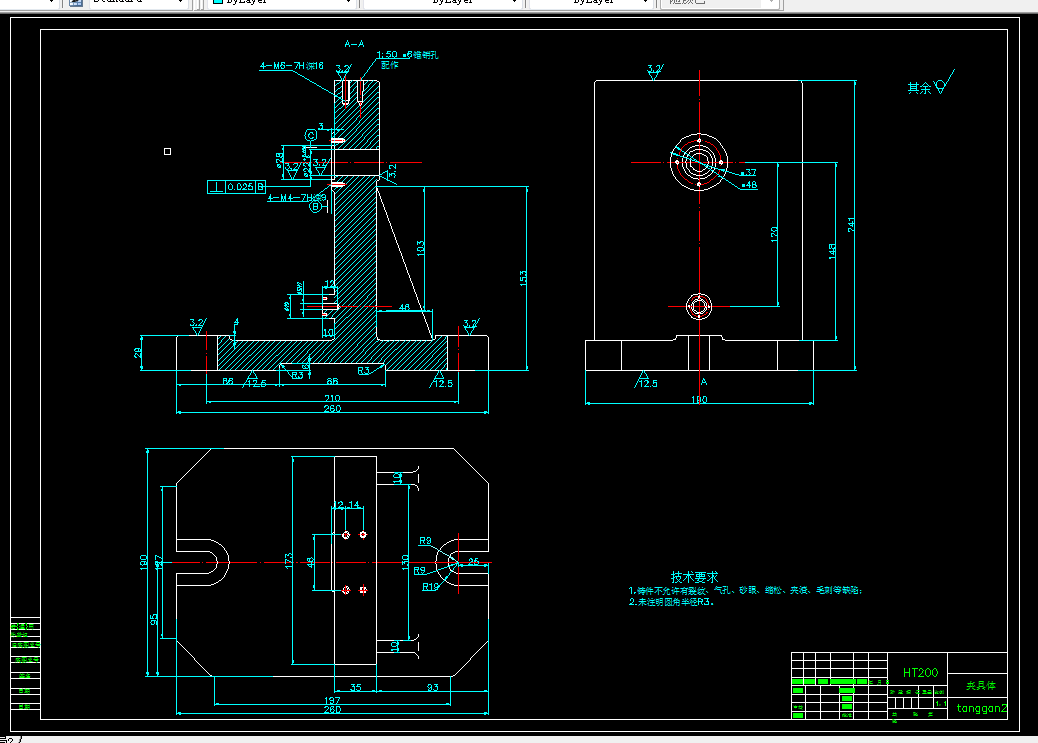Select the 103 vertical dimension
Viewport: 1038px width, 743px height.
pos(420,248)
